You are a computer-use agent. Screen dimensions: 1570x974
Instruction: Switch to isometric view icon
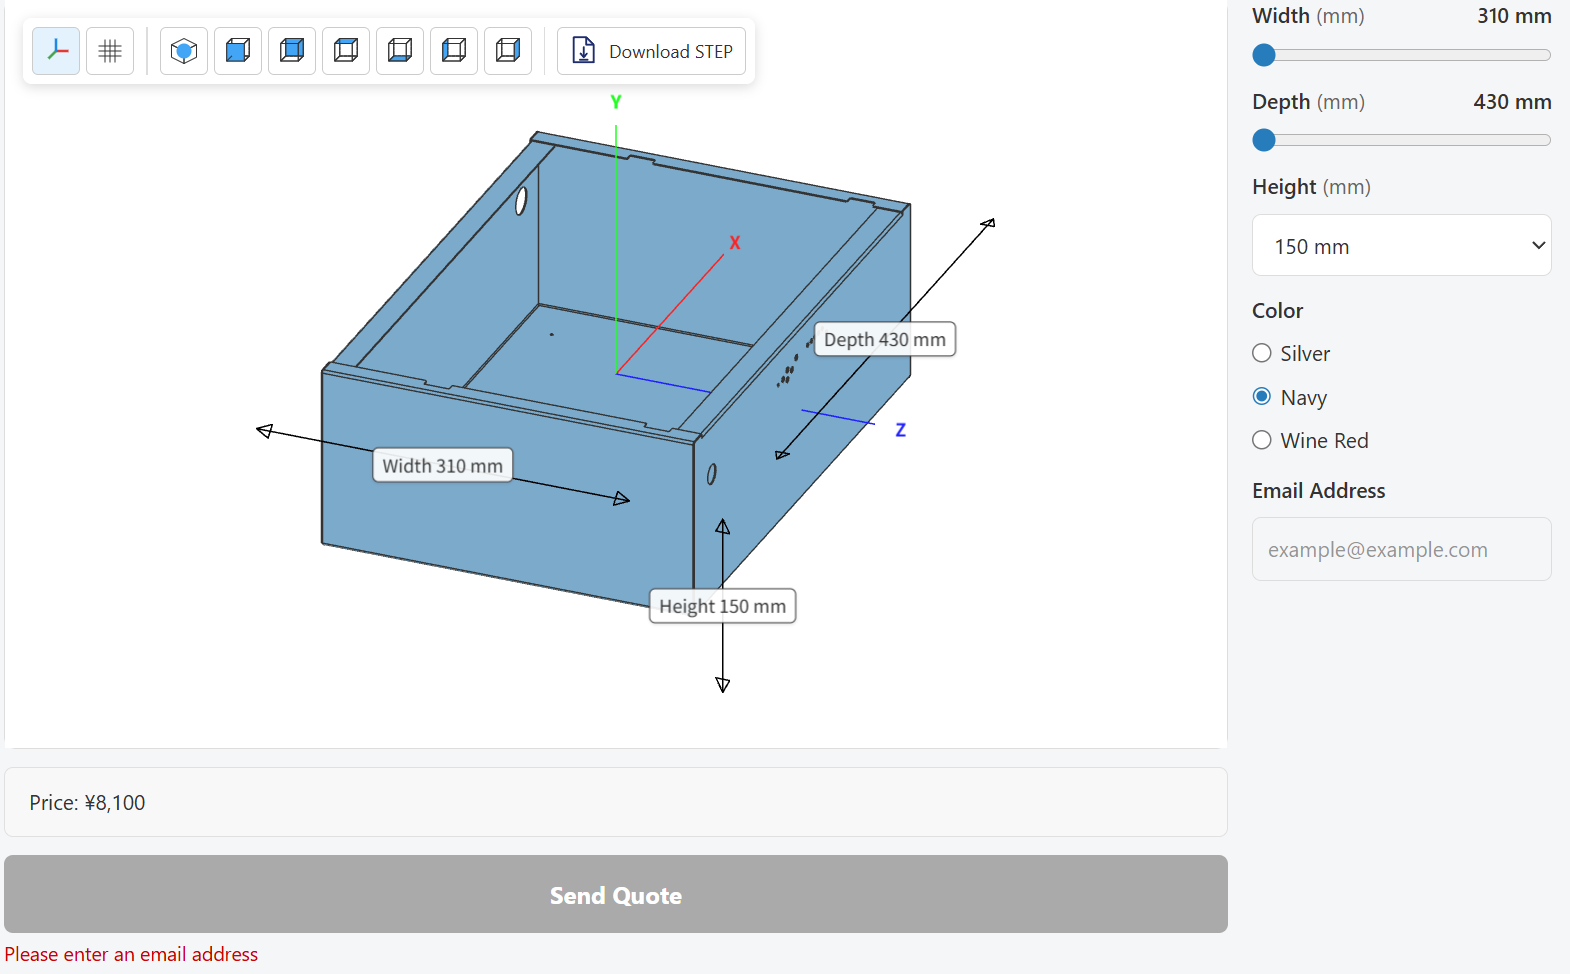[x=184, y=51]
